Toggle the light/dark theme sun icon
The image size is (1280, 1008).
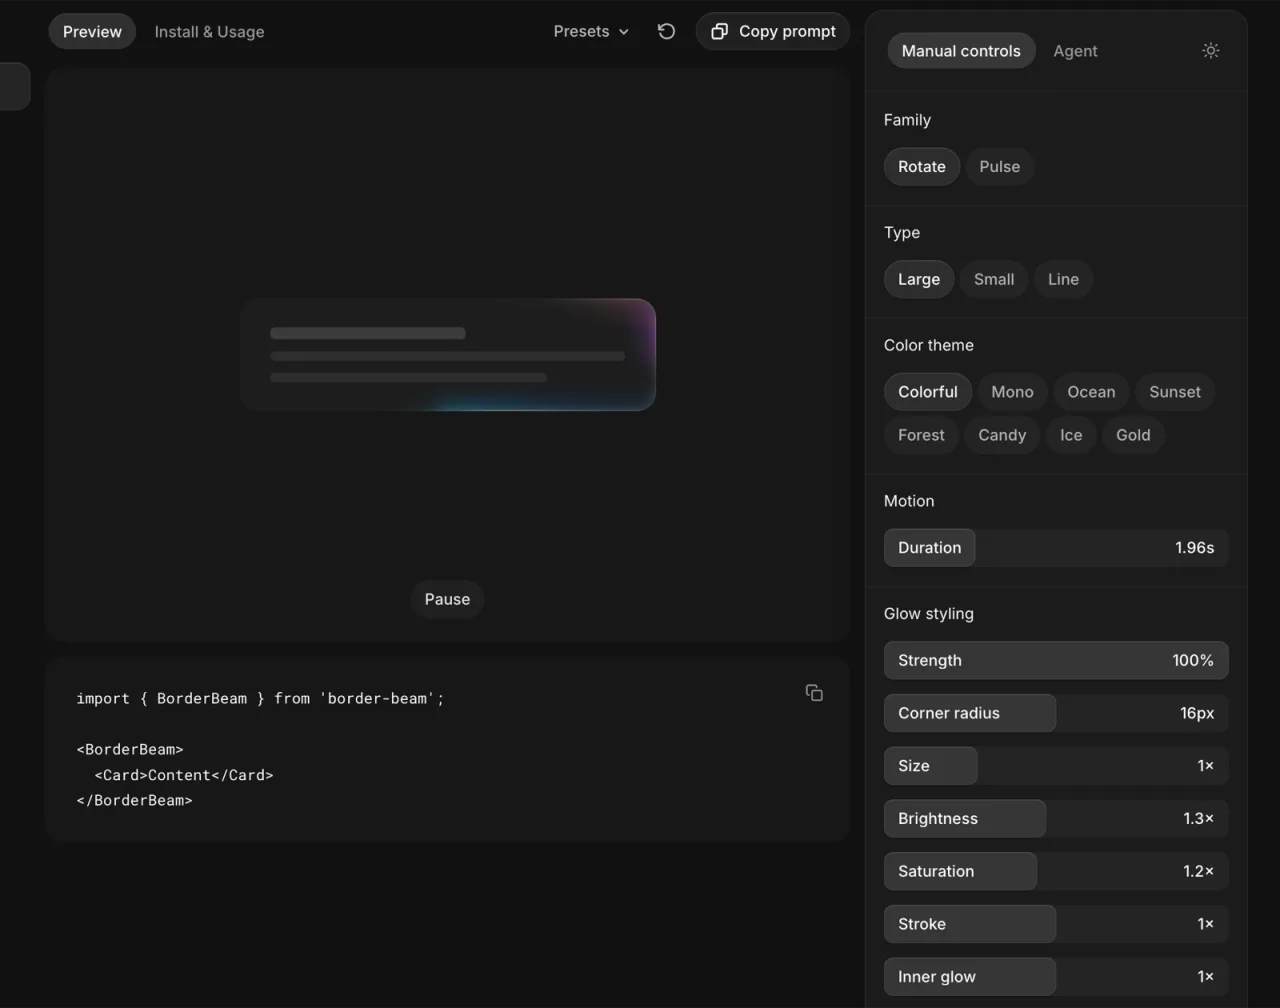(x=1210, y=51)
